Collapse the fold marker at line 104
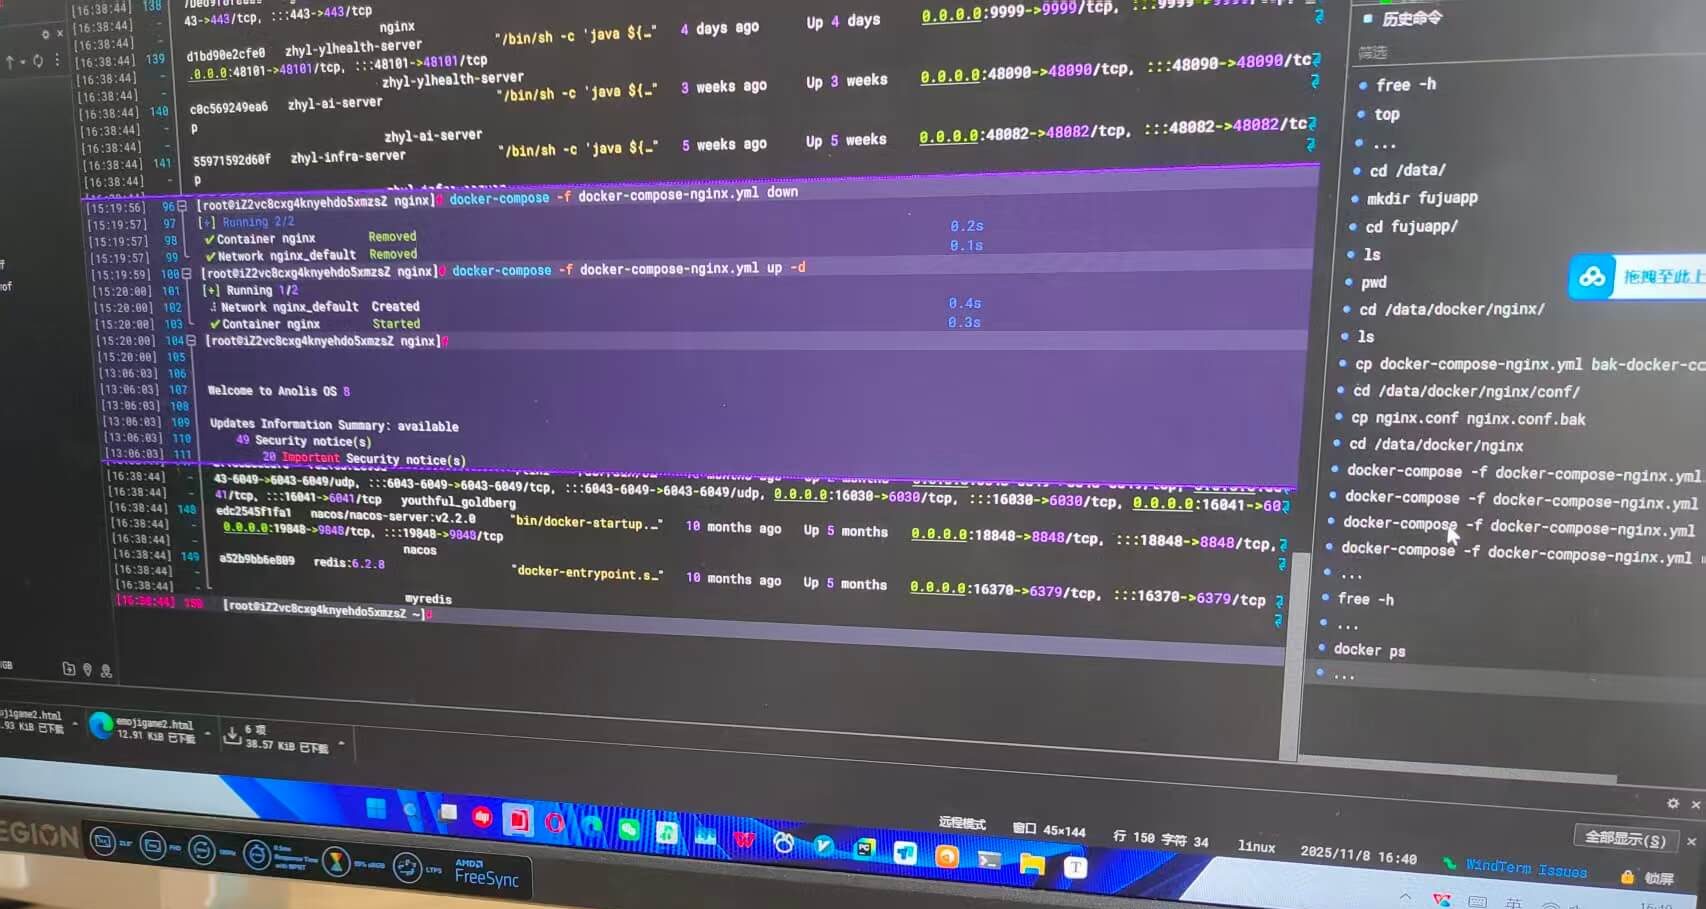The image size is (1706, 909). point(191,341)
